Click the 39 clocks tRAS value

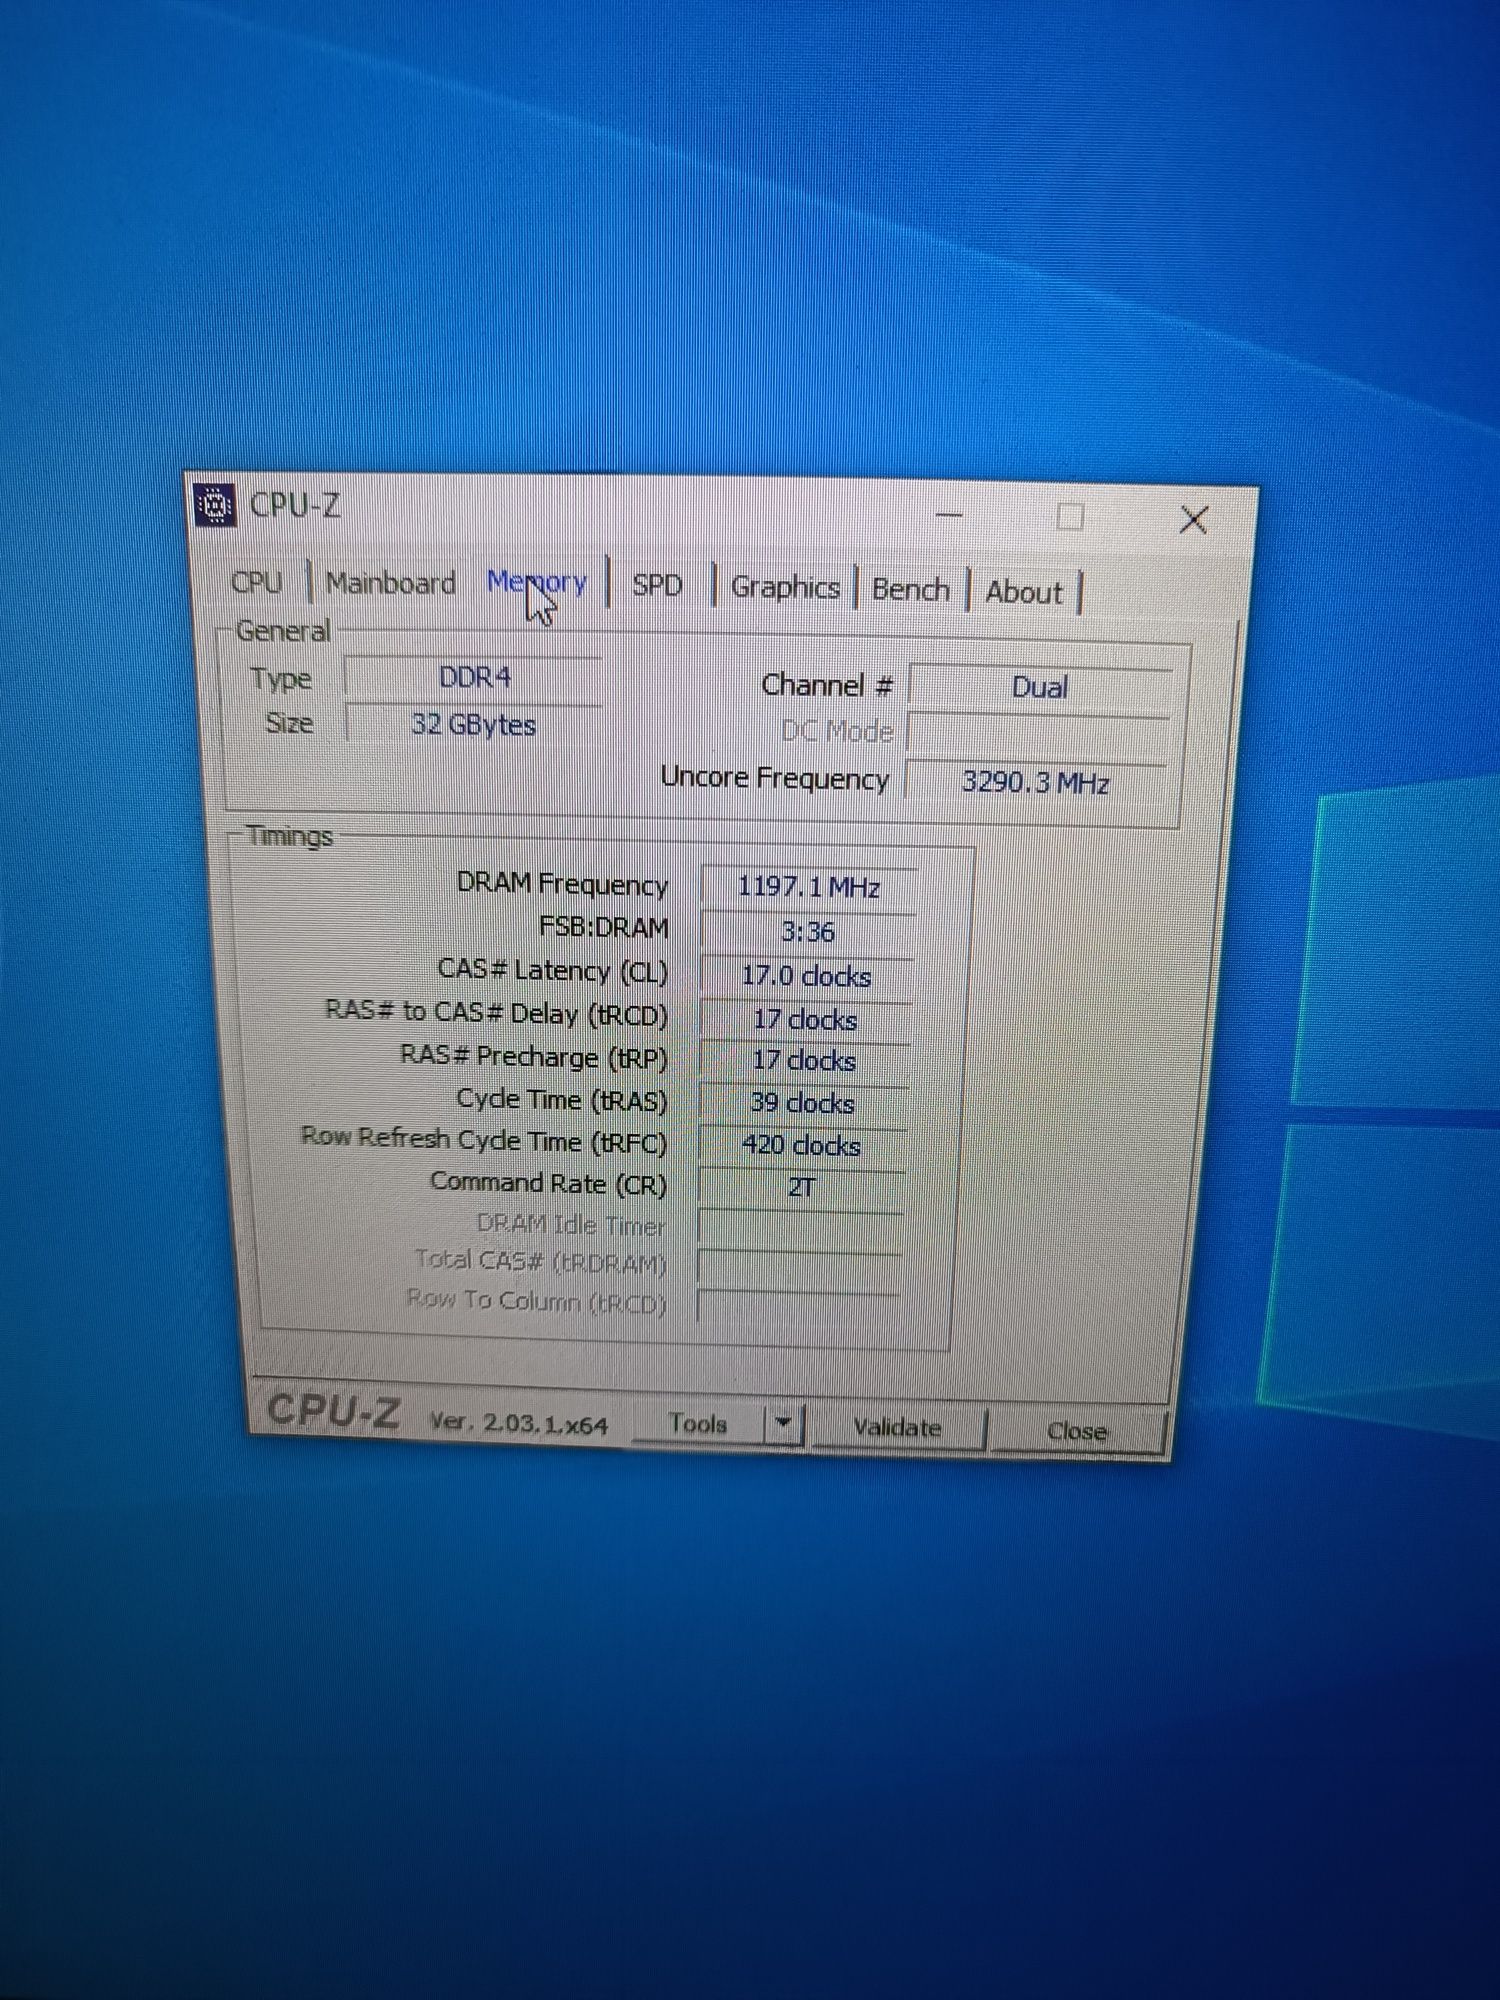click(804, 1103)
